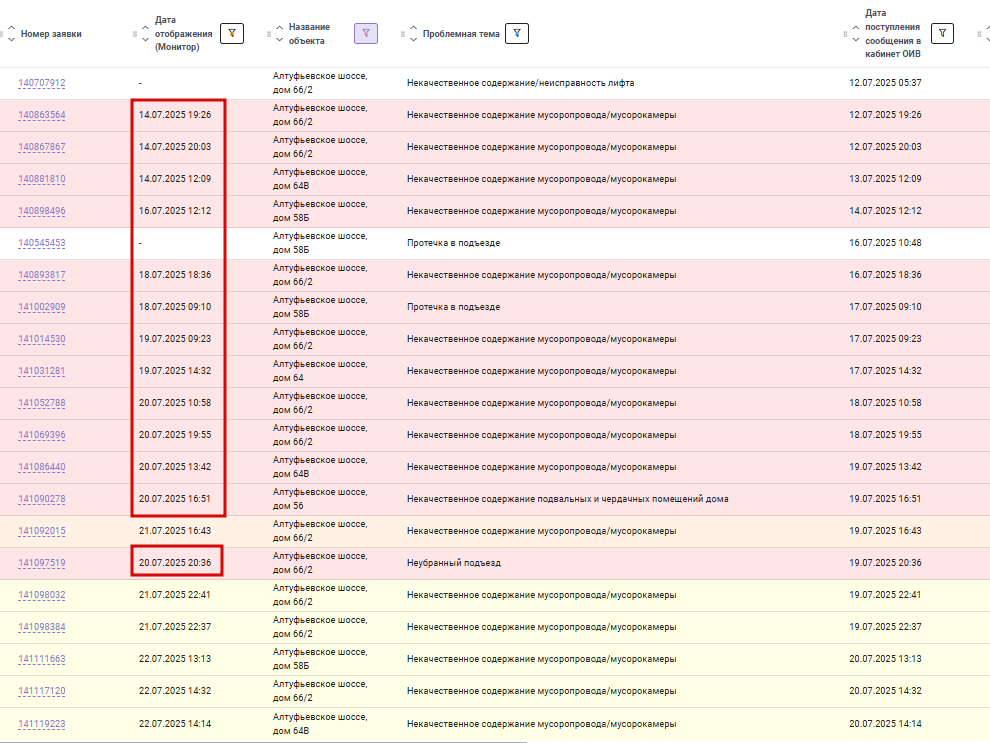This screenshot has height=743, width=990.
Task: Click address 'дом 56' in row 141090278
Action: [288, 506]
